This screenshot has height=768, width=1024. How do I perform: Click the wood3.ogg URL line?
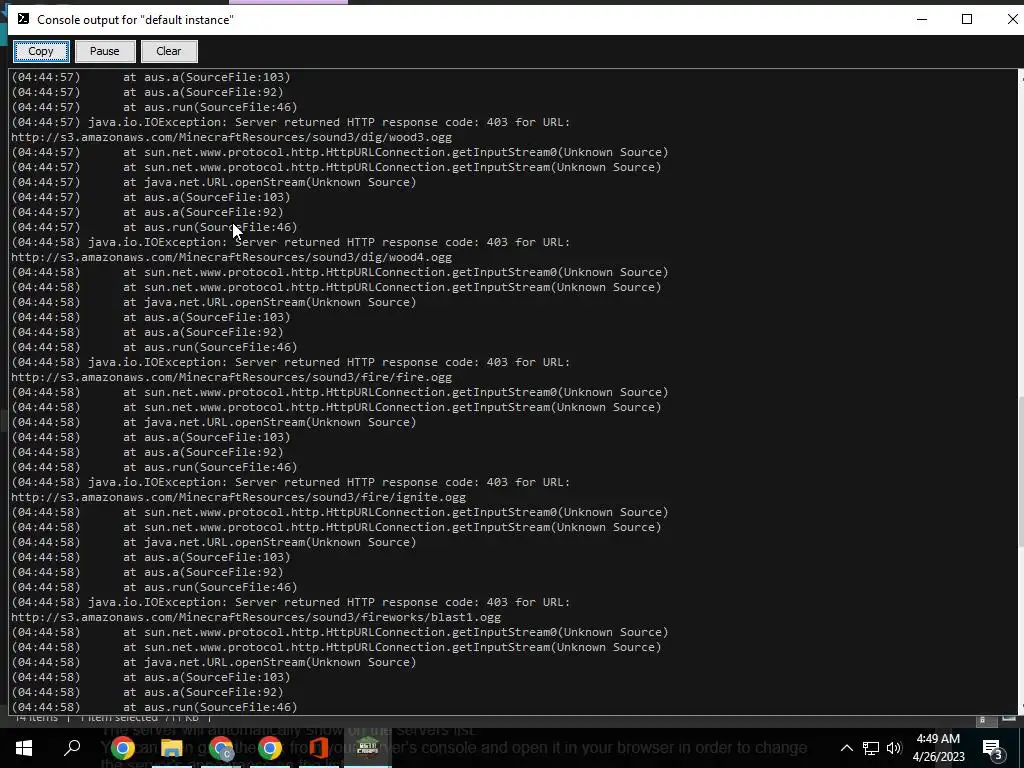pyautogui.click(x=232, y=137)
